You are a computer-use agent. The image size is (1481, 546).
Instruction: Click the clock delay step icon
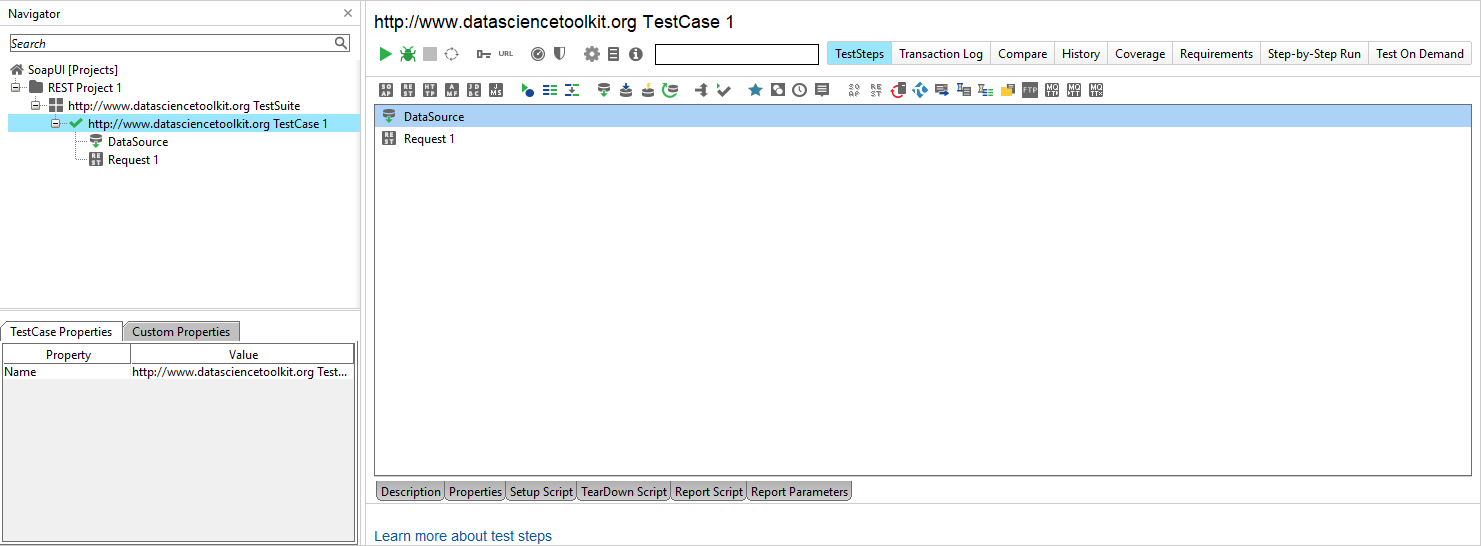[x=800, y=90]
